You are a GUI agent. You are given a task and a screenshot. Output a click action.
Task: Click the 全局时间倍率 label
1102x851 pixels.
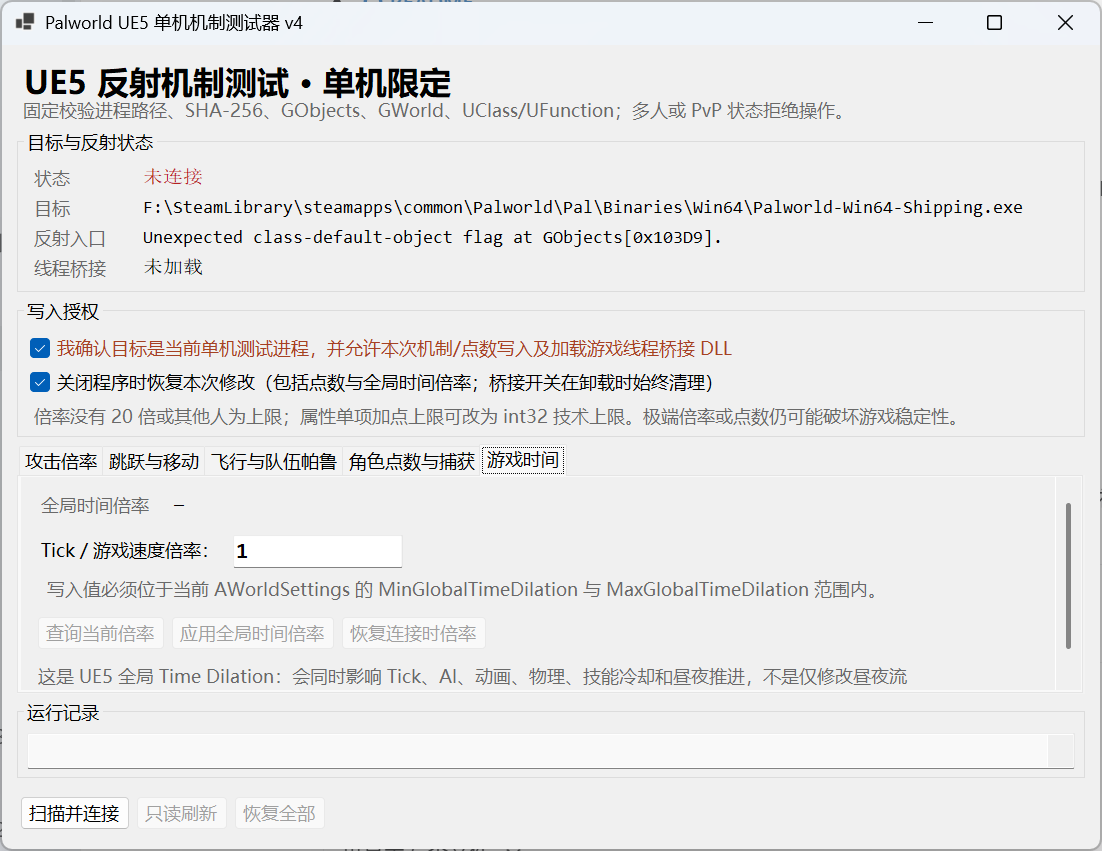coord(95,505)
